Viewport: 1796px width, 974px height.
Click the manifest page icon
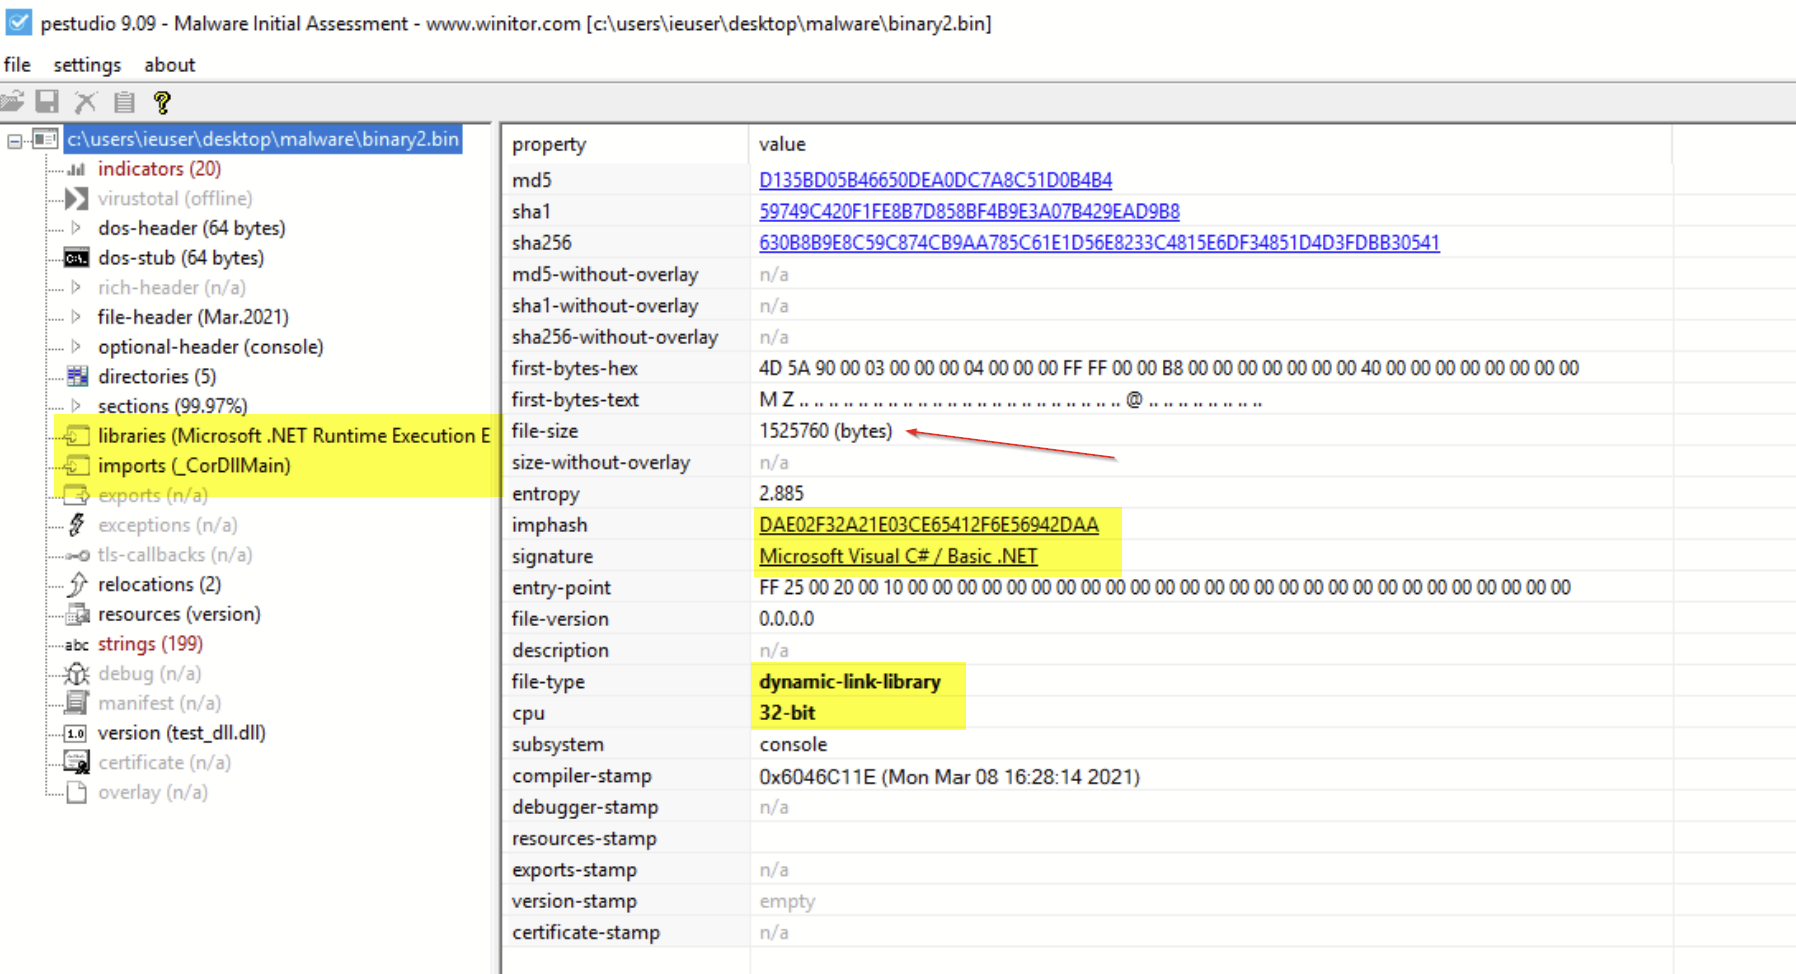tap(77, 703)
